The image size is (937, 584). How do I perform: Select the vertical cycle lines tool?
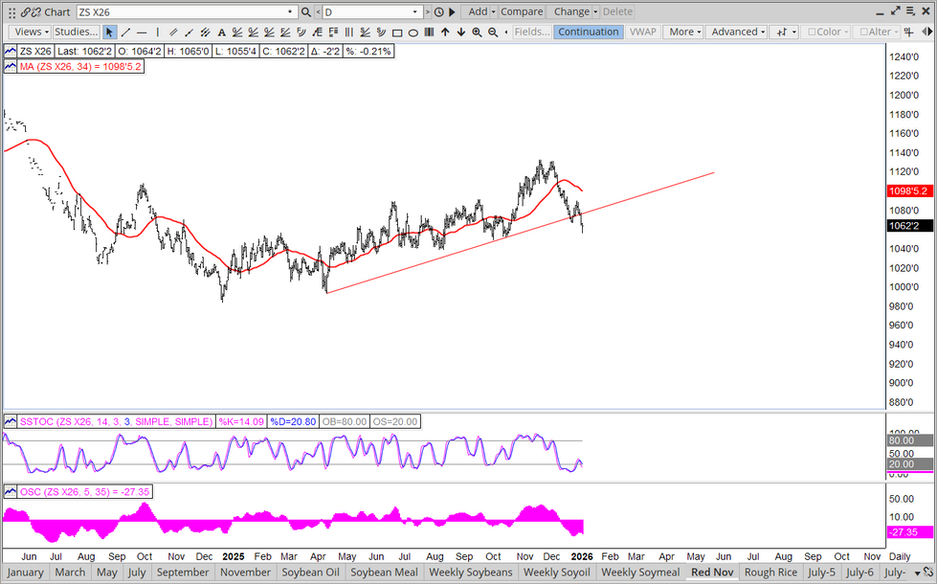pyautogui.click(x=349, y=32)
